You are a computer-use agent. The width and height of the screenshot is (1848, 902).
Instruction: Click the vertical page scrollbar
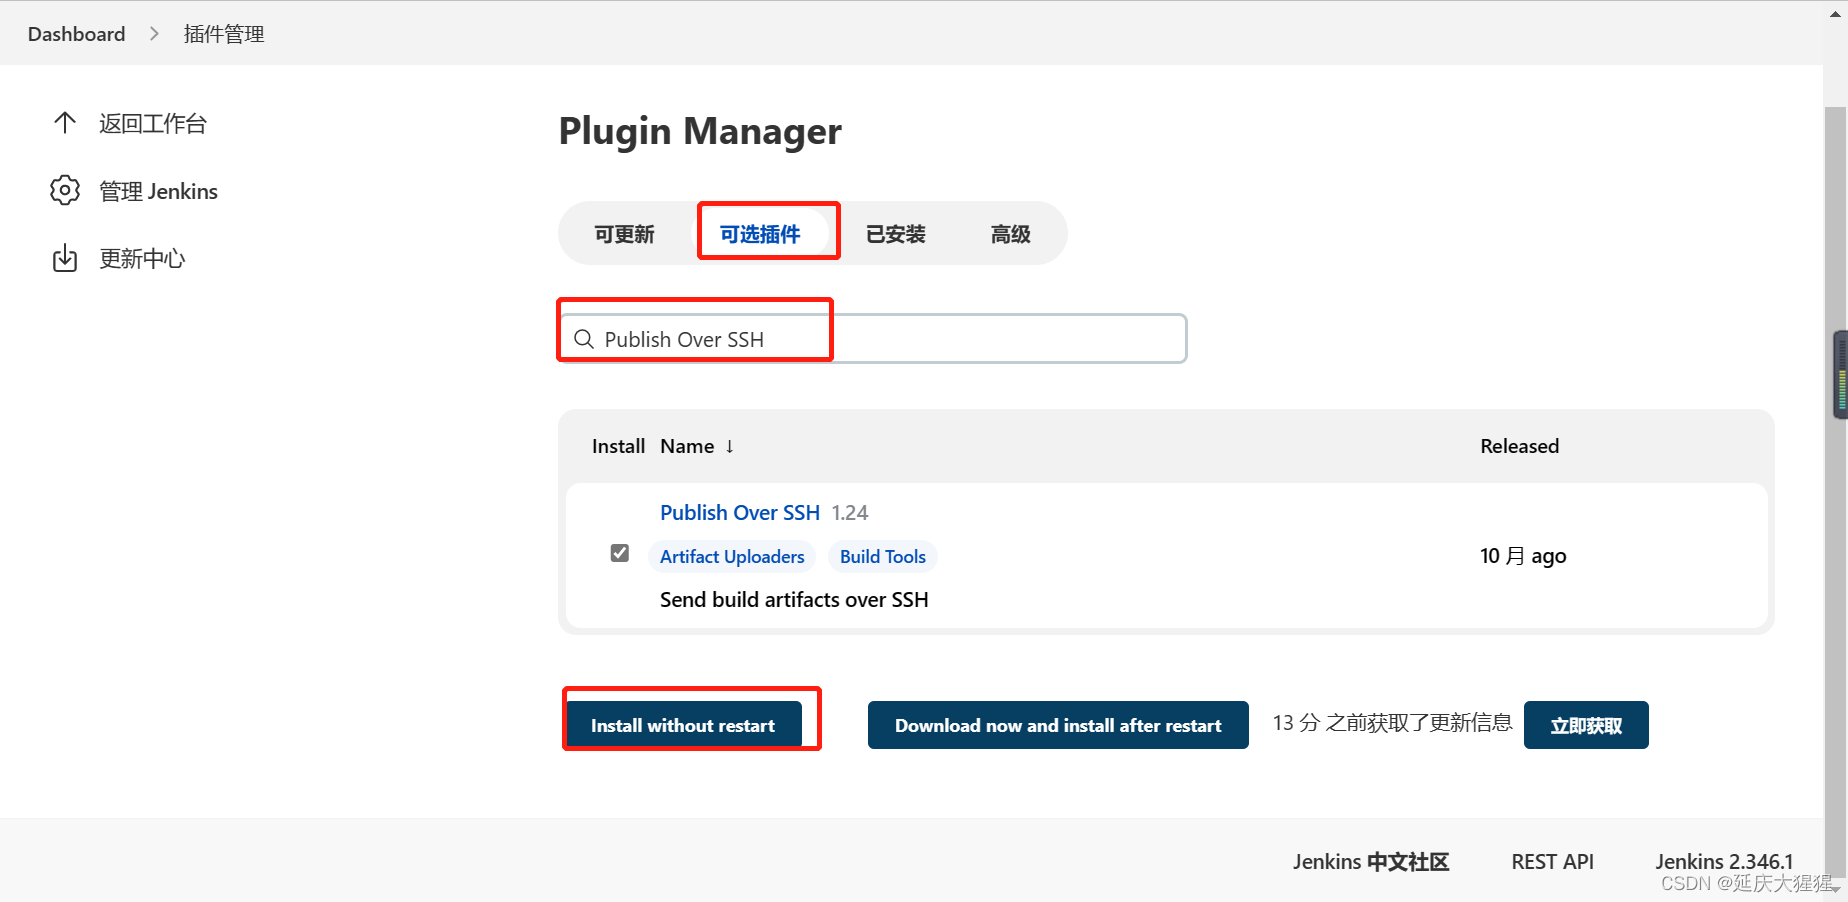tap(1835, 490)
